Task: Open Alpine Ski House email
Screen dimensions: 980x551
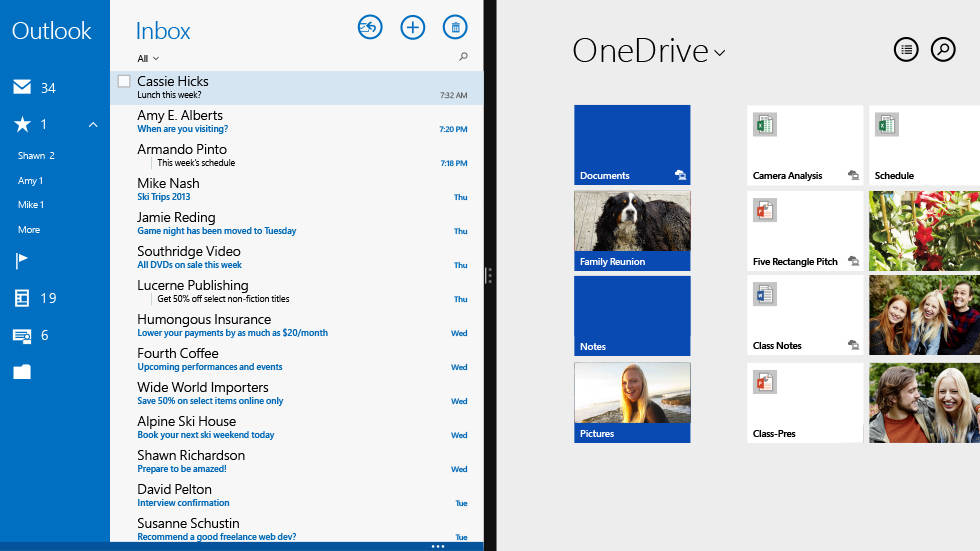Action: click(297, 428)
